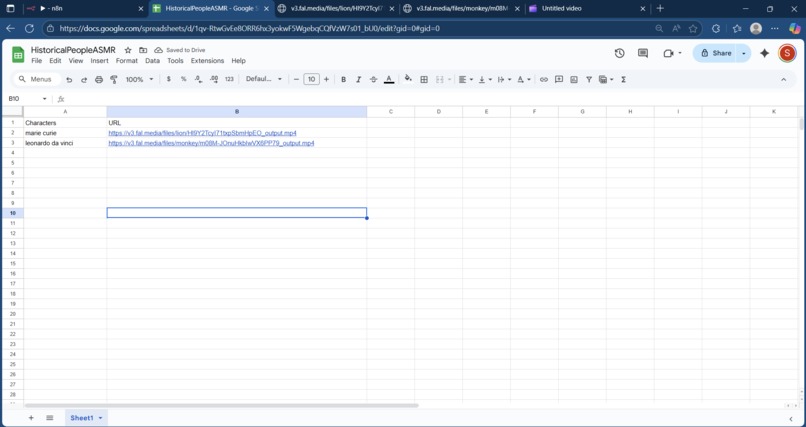Add a new sheet with plus button
The image size is (806, 427).
[31, 418]
